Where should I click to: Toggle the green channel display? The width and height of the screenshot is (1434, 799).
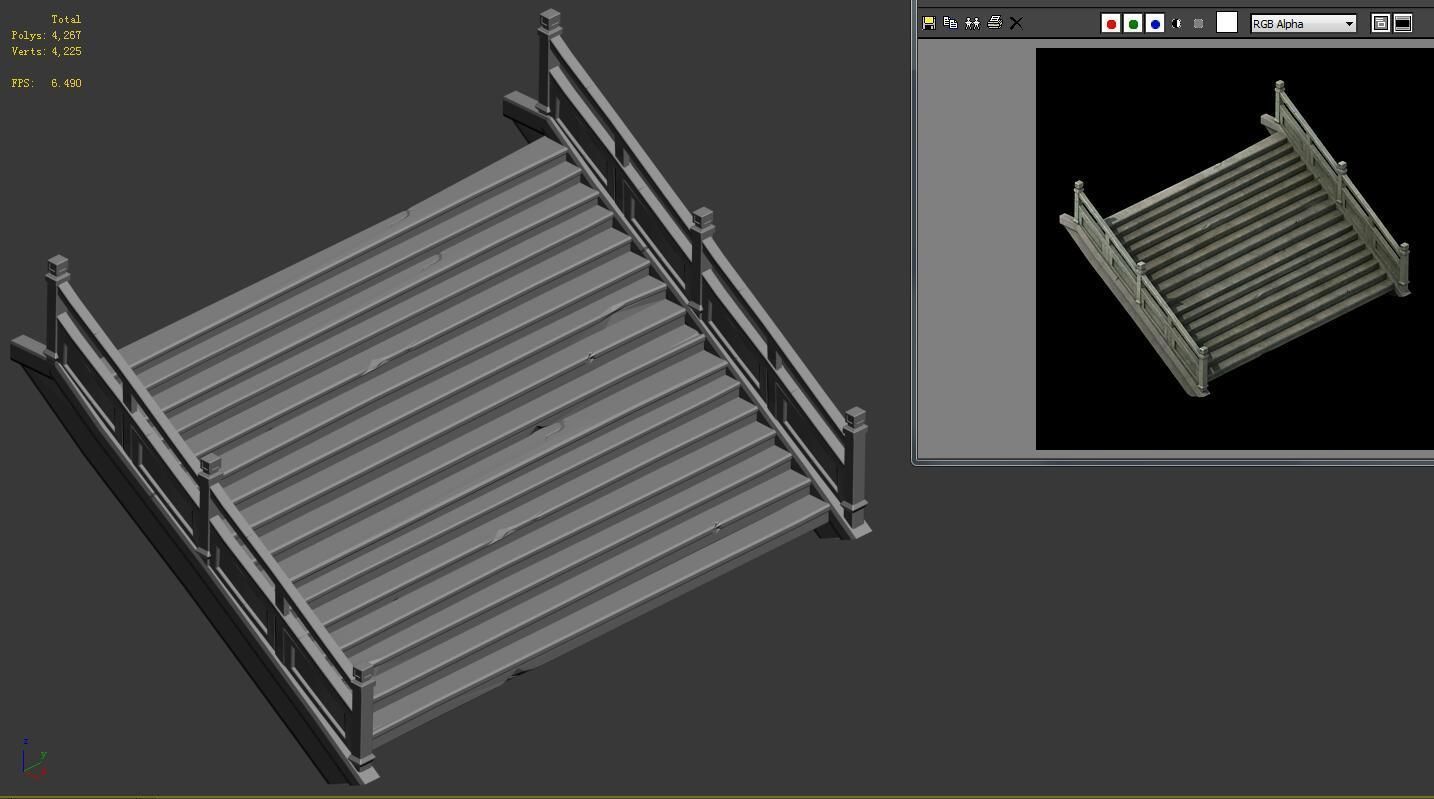[1133, 23]
